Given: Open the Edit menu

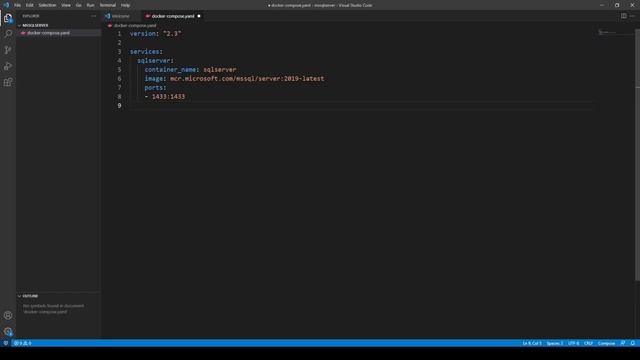Looking at the screenshot, I should pos(30,5).
